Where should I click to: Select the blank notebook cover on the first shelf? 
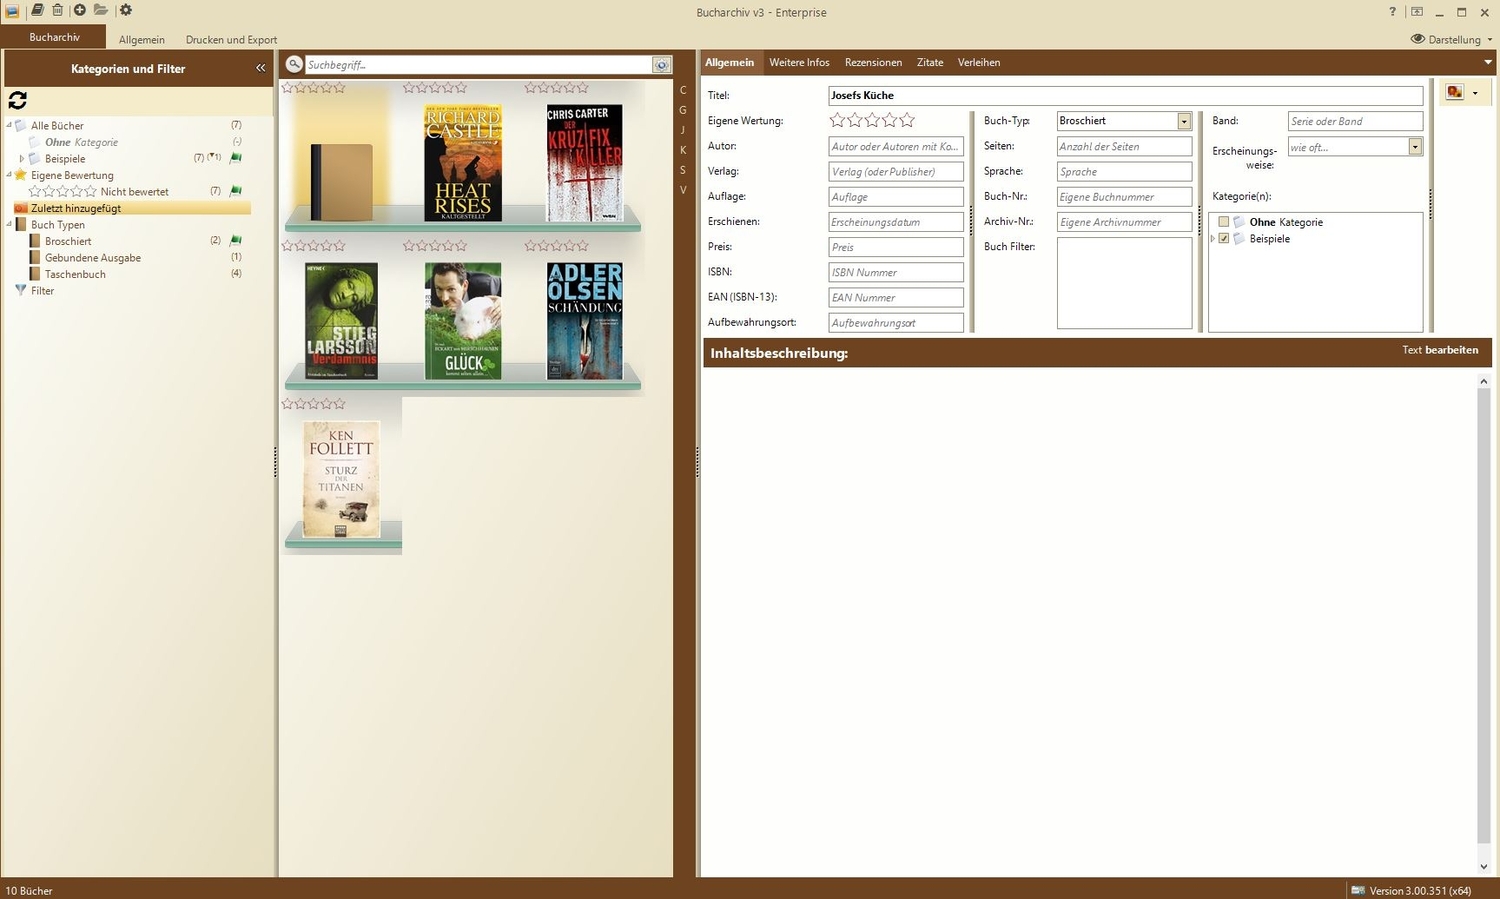coord(341,182)
